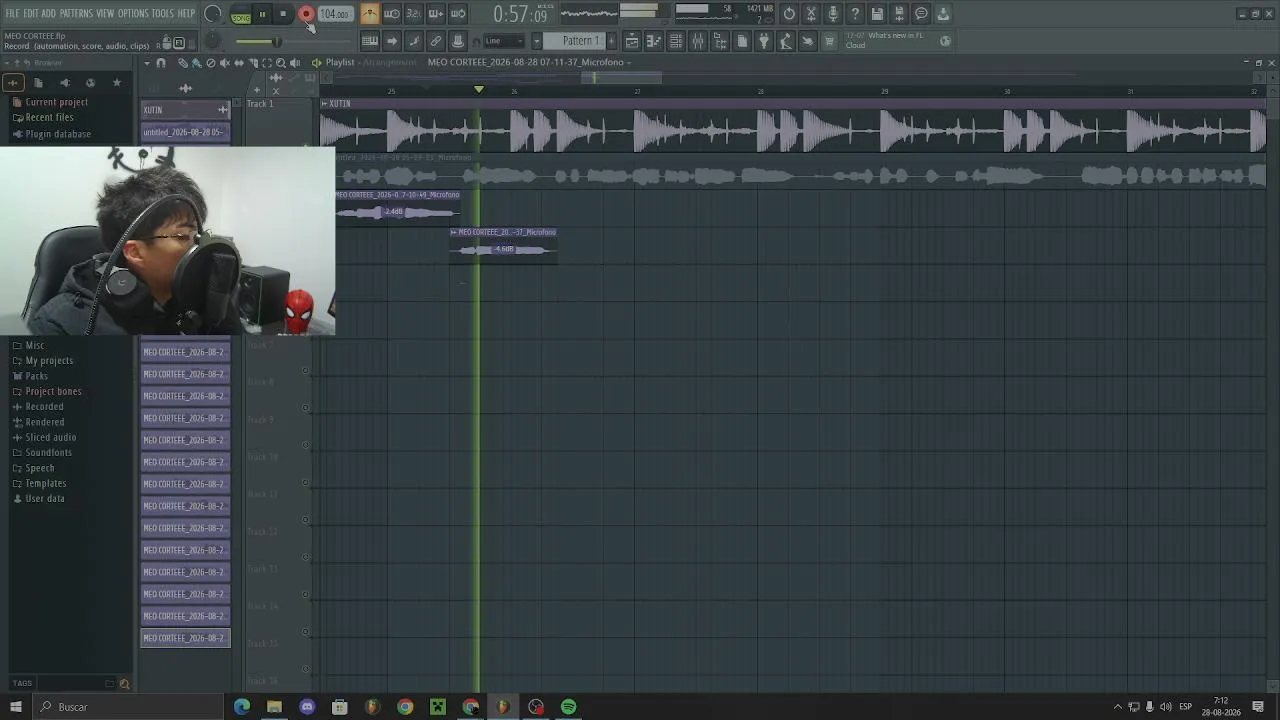
Task: Toggle the metronome icon
Action: 370,14
